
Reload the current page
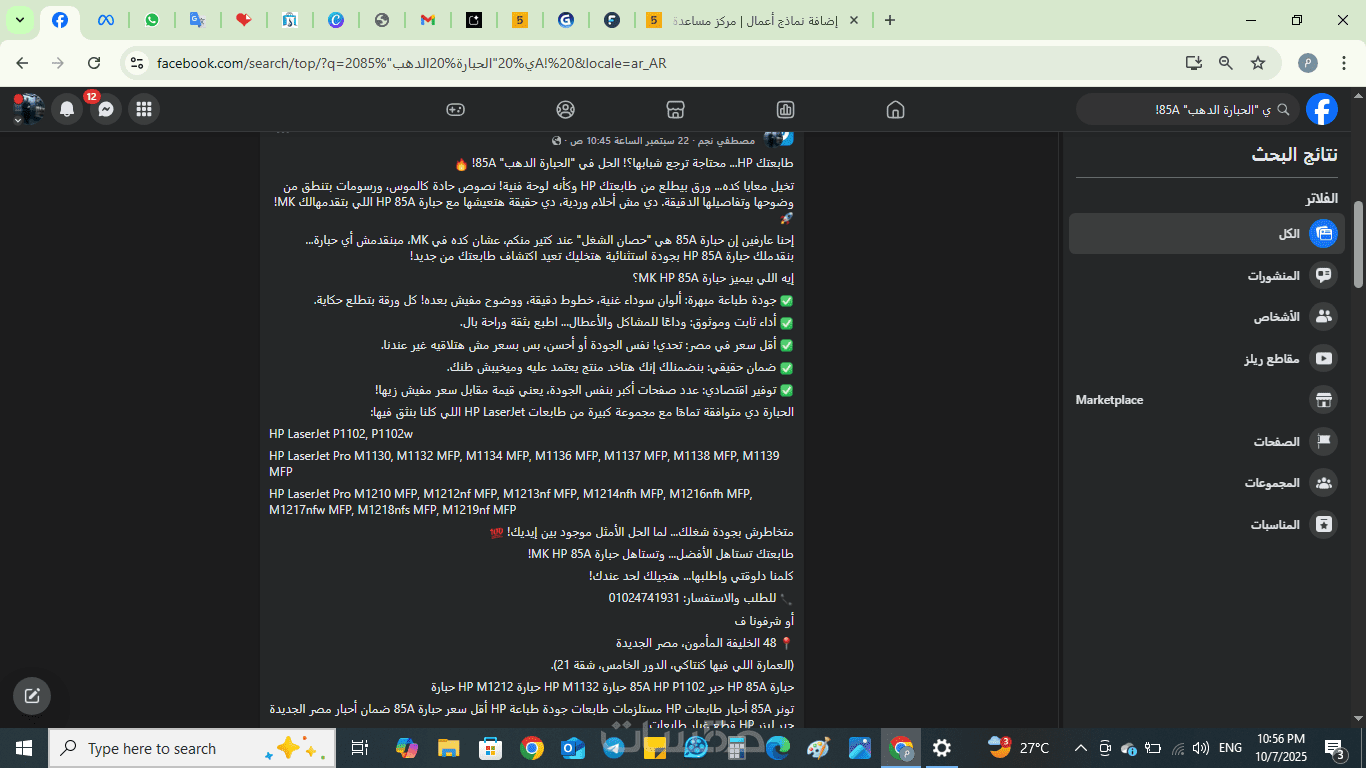coord(94,63)
